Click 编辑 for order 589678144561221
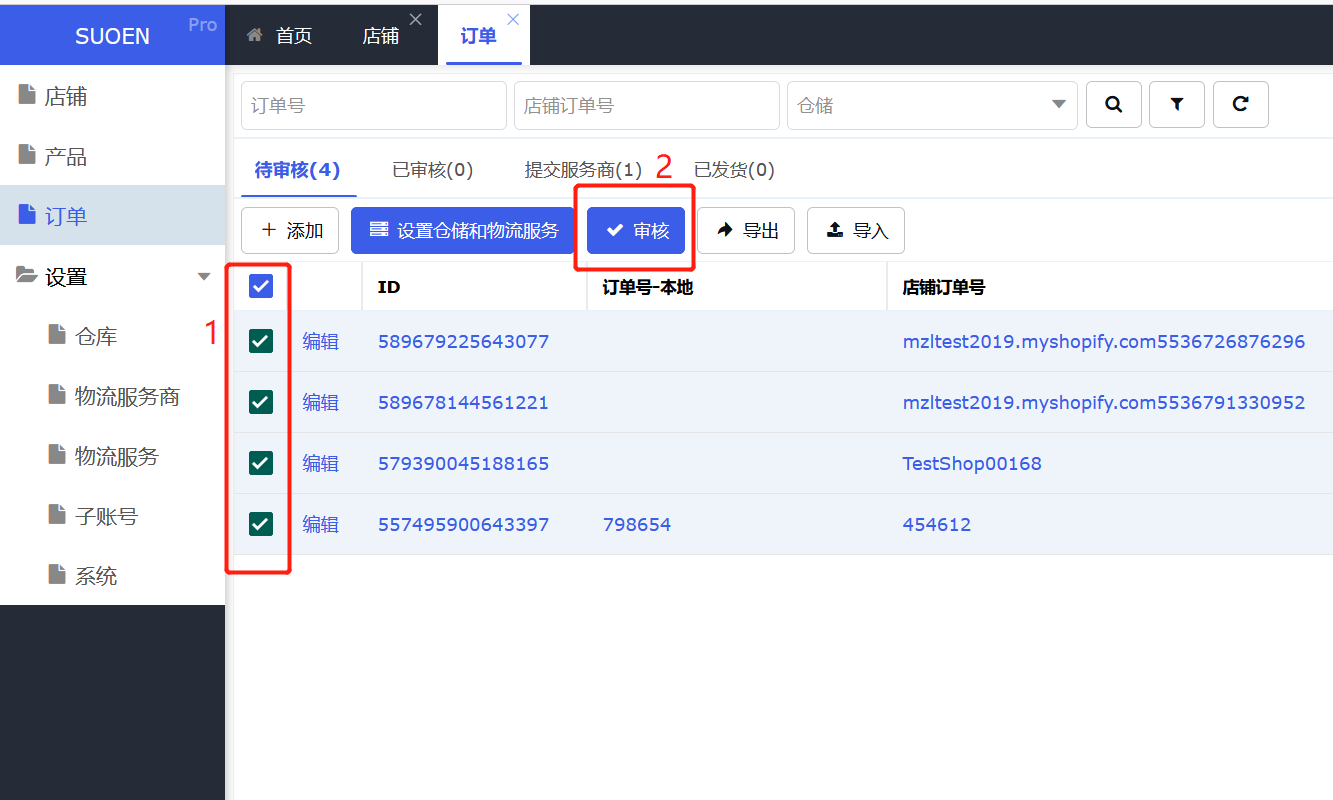 321,402
